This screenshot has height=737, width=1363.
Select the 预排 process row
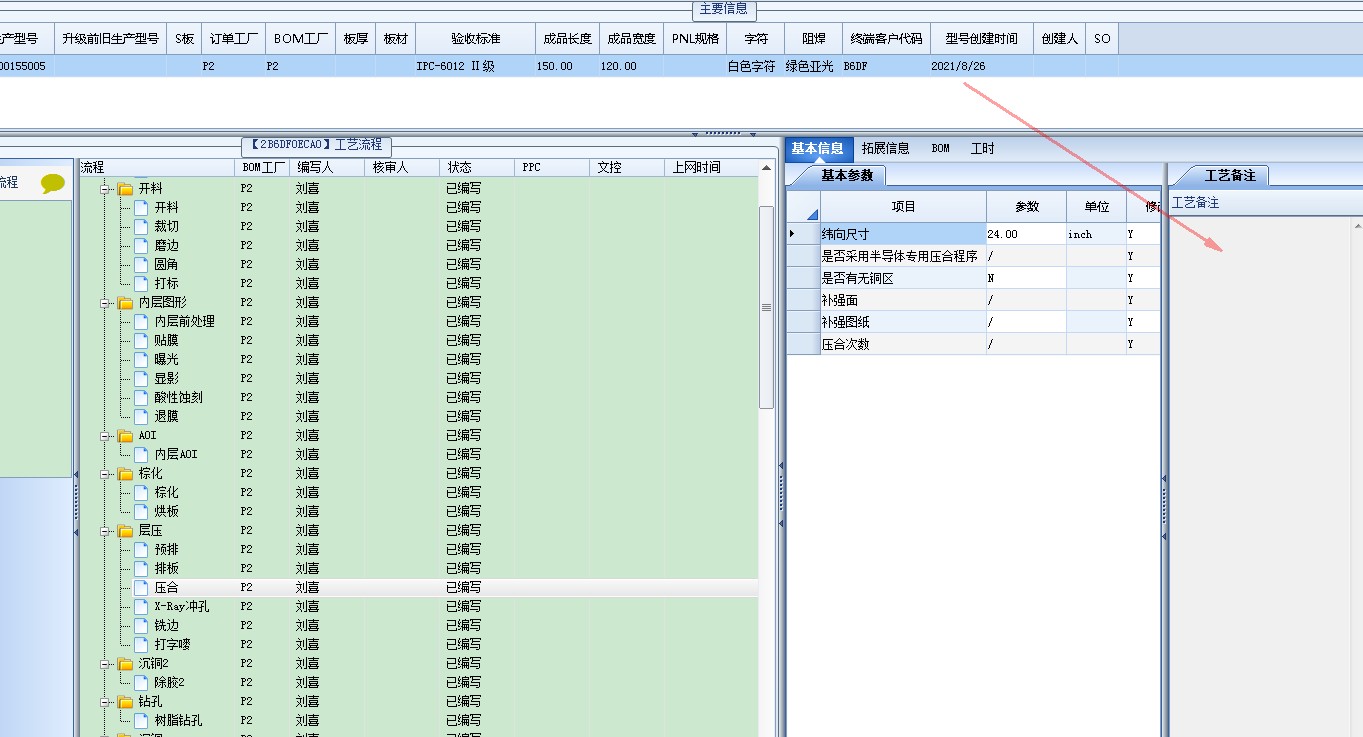(418, 549)
